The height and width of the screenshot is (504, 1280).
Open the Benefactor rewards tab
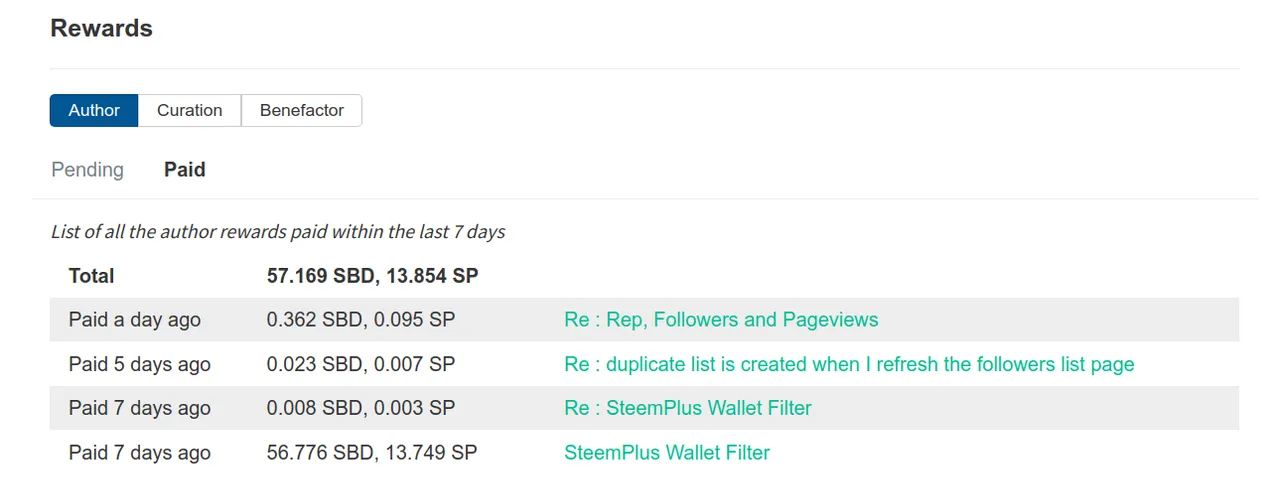tap(301, 110)
